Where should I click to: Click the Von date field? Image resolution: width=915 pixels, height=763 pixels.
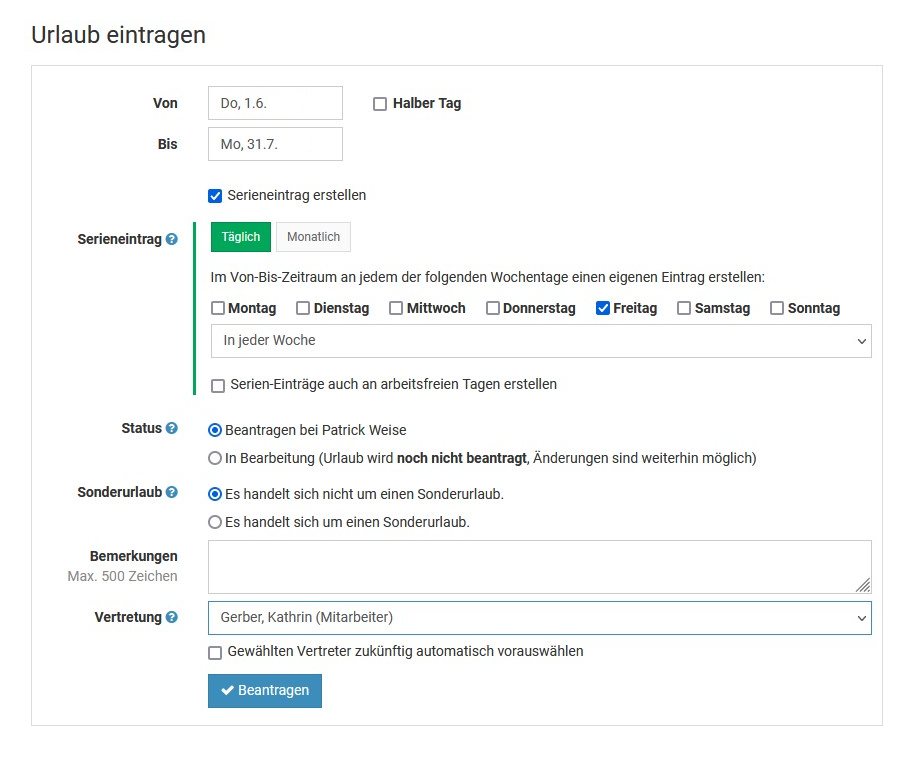coord(275,103)
